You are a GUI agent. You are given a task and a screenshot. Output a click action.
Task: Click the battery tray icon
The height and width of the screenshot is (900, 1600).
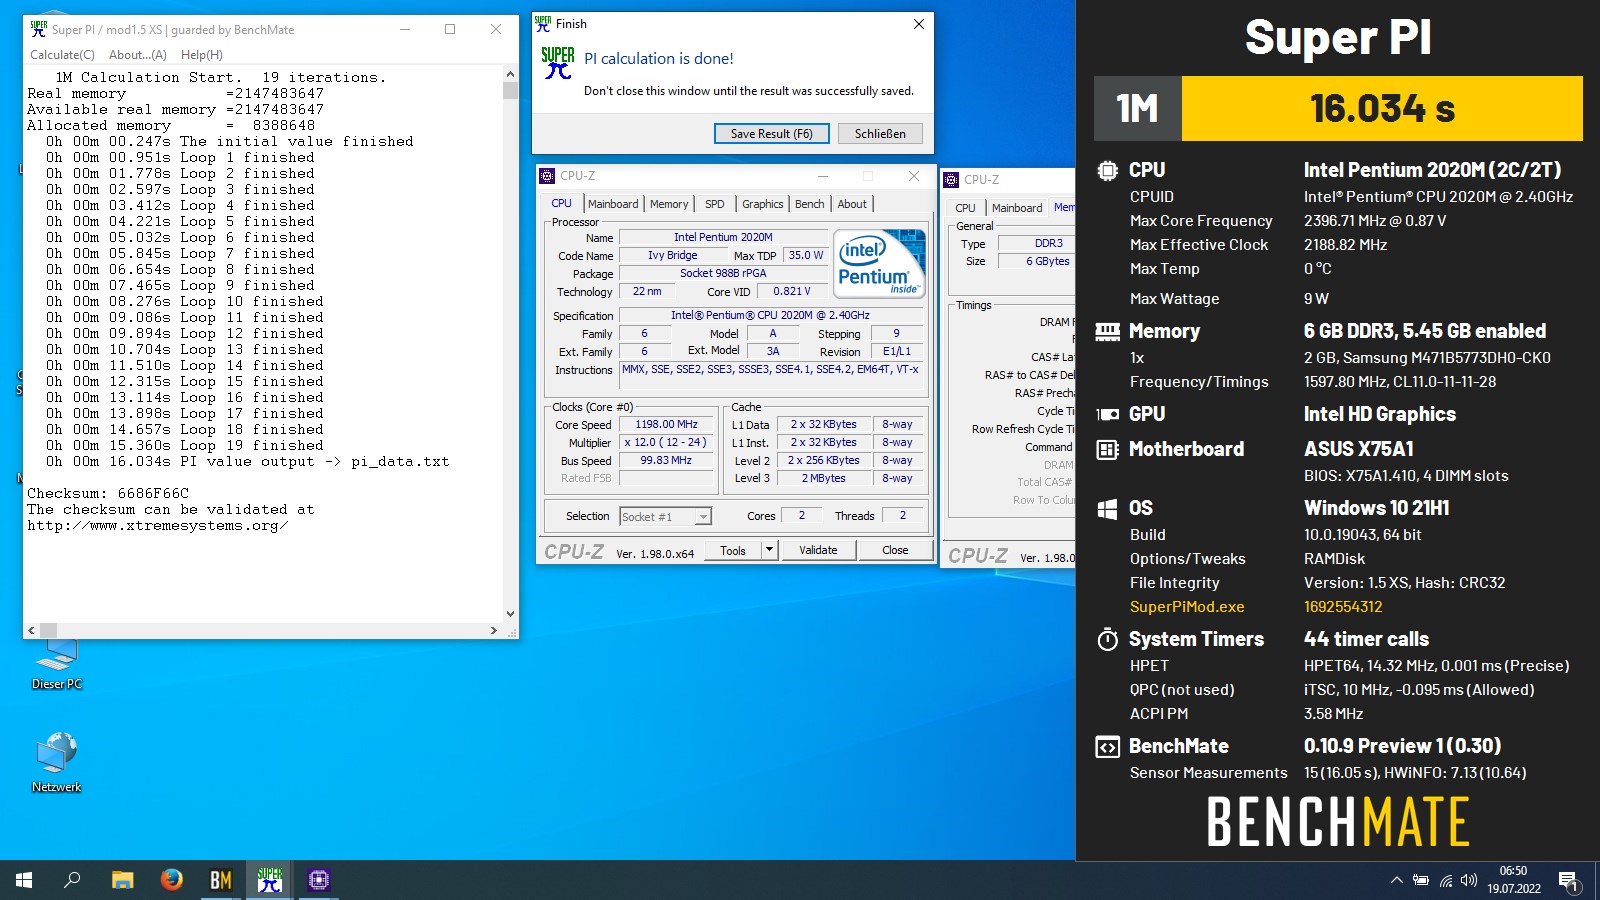point(1421,880)
